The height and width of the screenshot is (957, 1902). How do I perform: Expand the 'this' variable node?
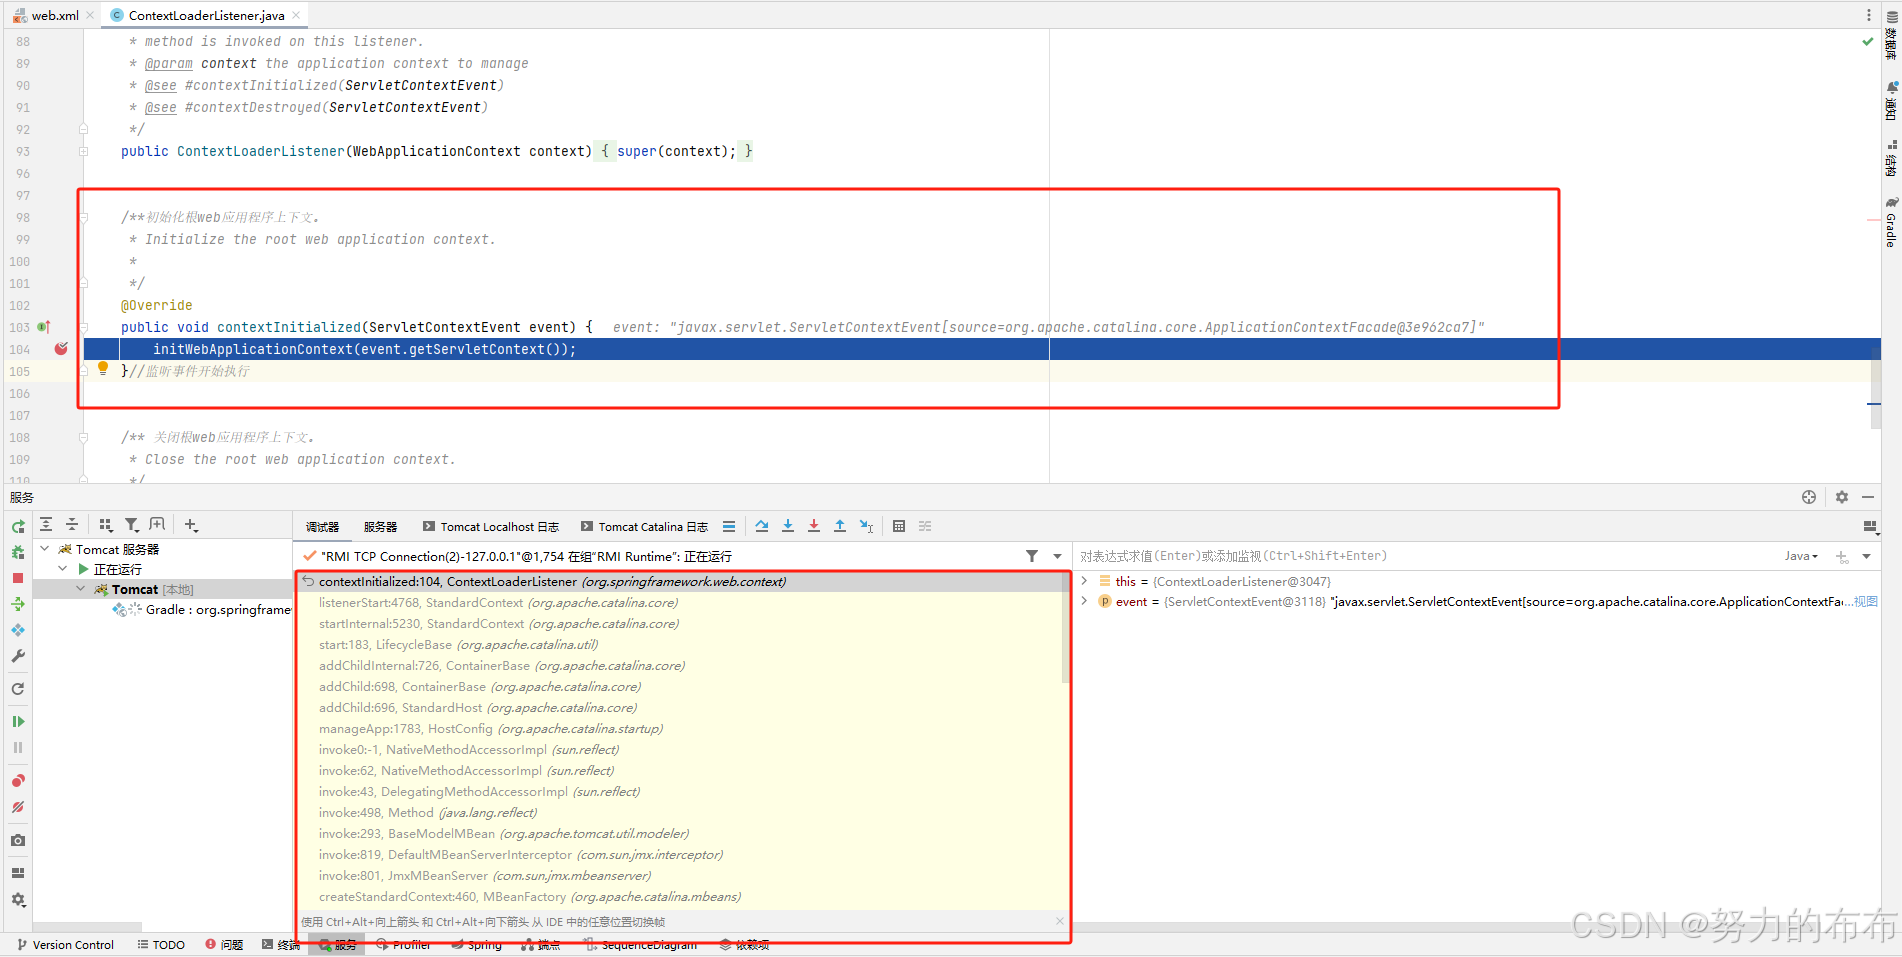tap(1084, 581)
